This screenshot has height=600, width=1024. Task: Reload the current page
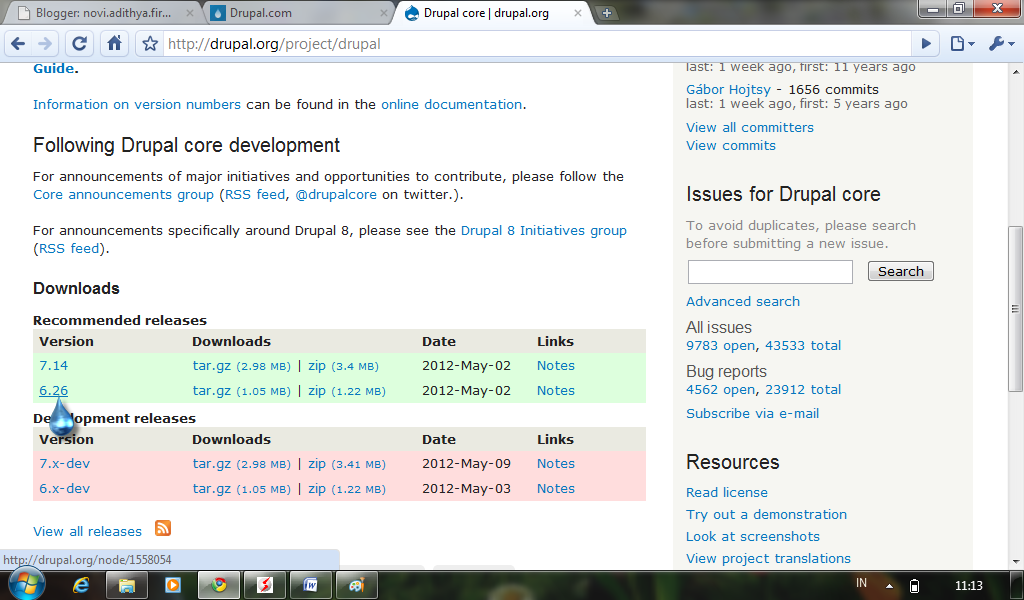pyautogui.click(x=80, y=44)
